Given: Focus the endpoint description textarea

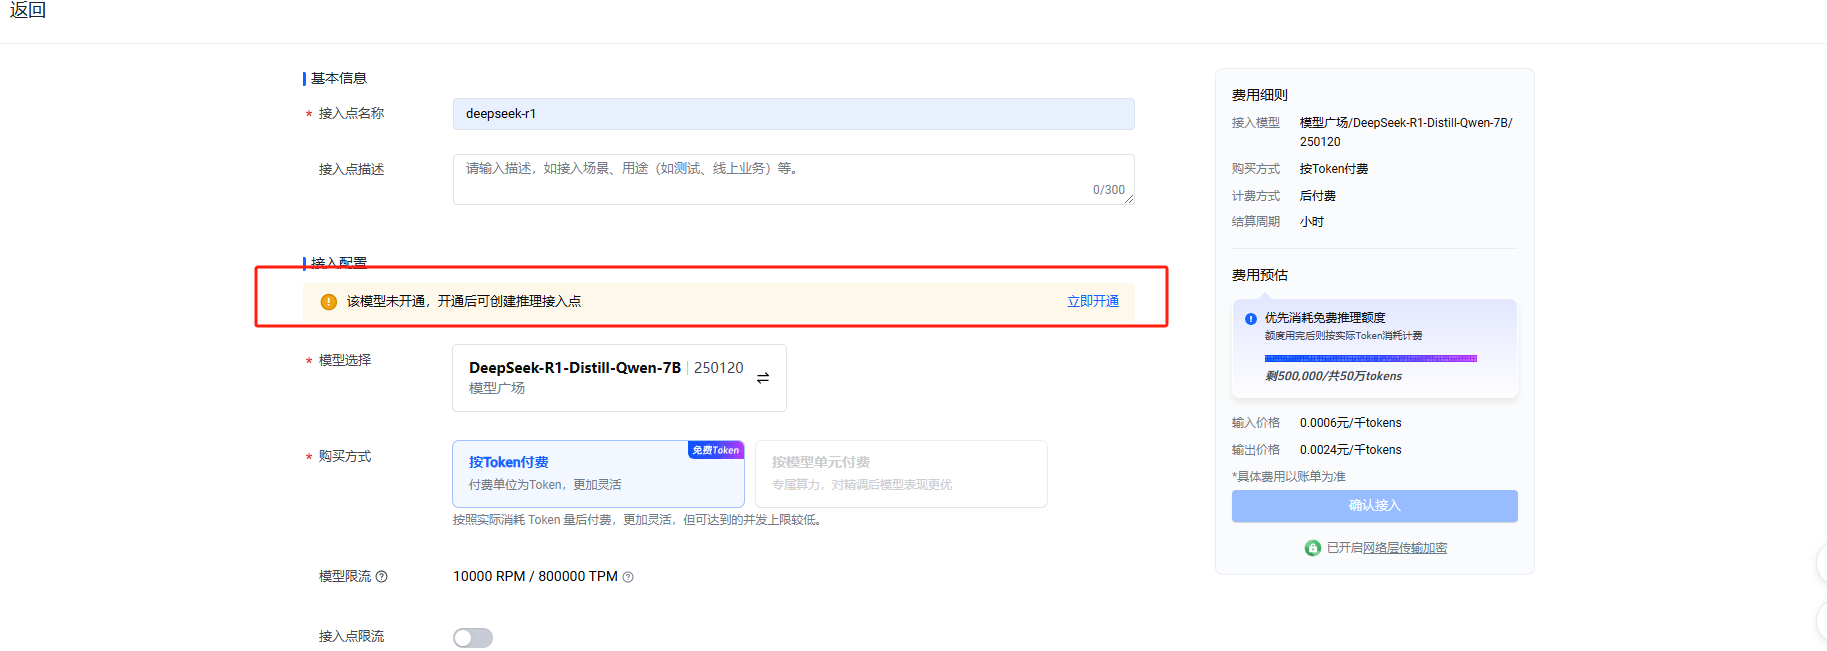Looking at the screenshot, I should (793, 179).
